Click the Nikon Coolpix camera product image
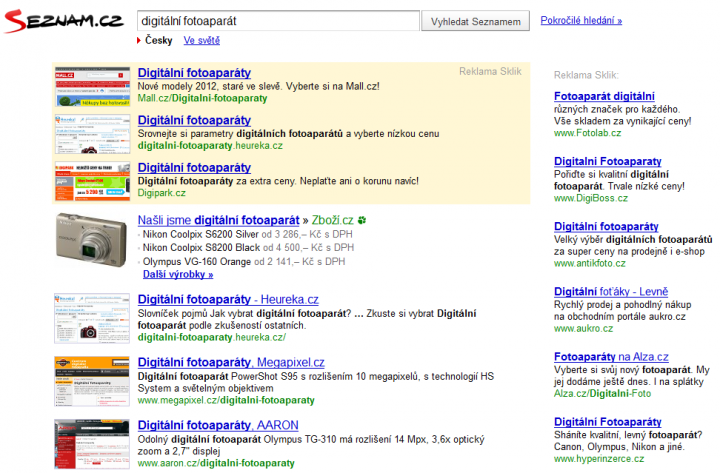The height and width of the screenshot is (473, 720). (x=91, y=240)
